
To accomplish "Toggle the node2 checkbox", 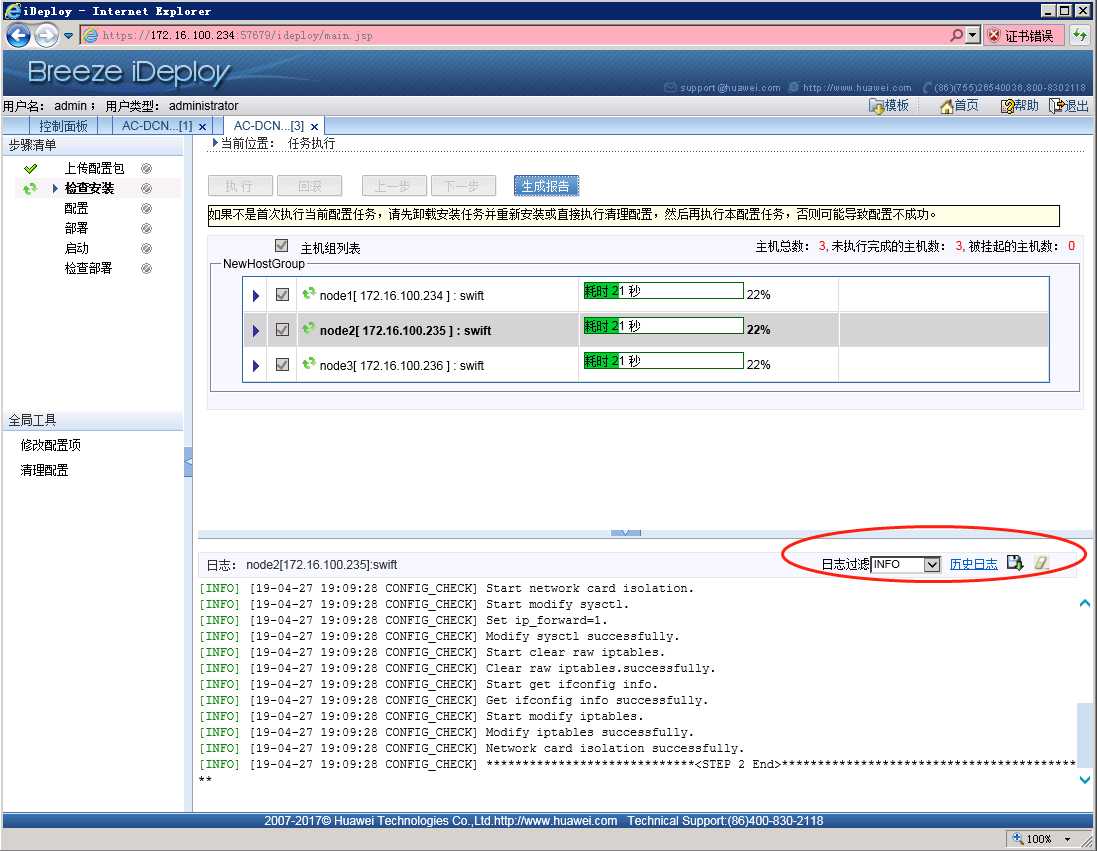I will point(283,329).
